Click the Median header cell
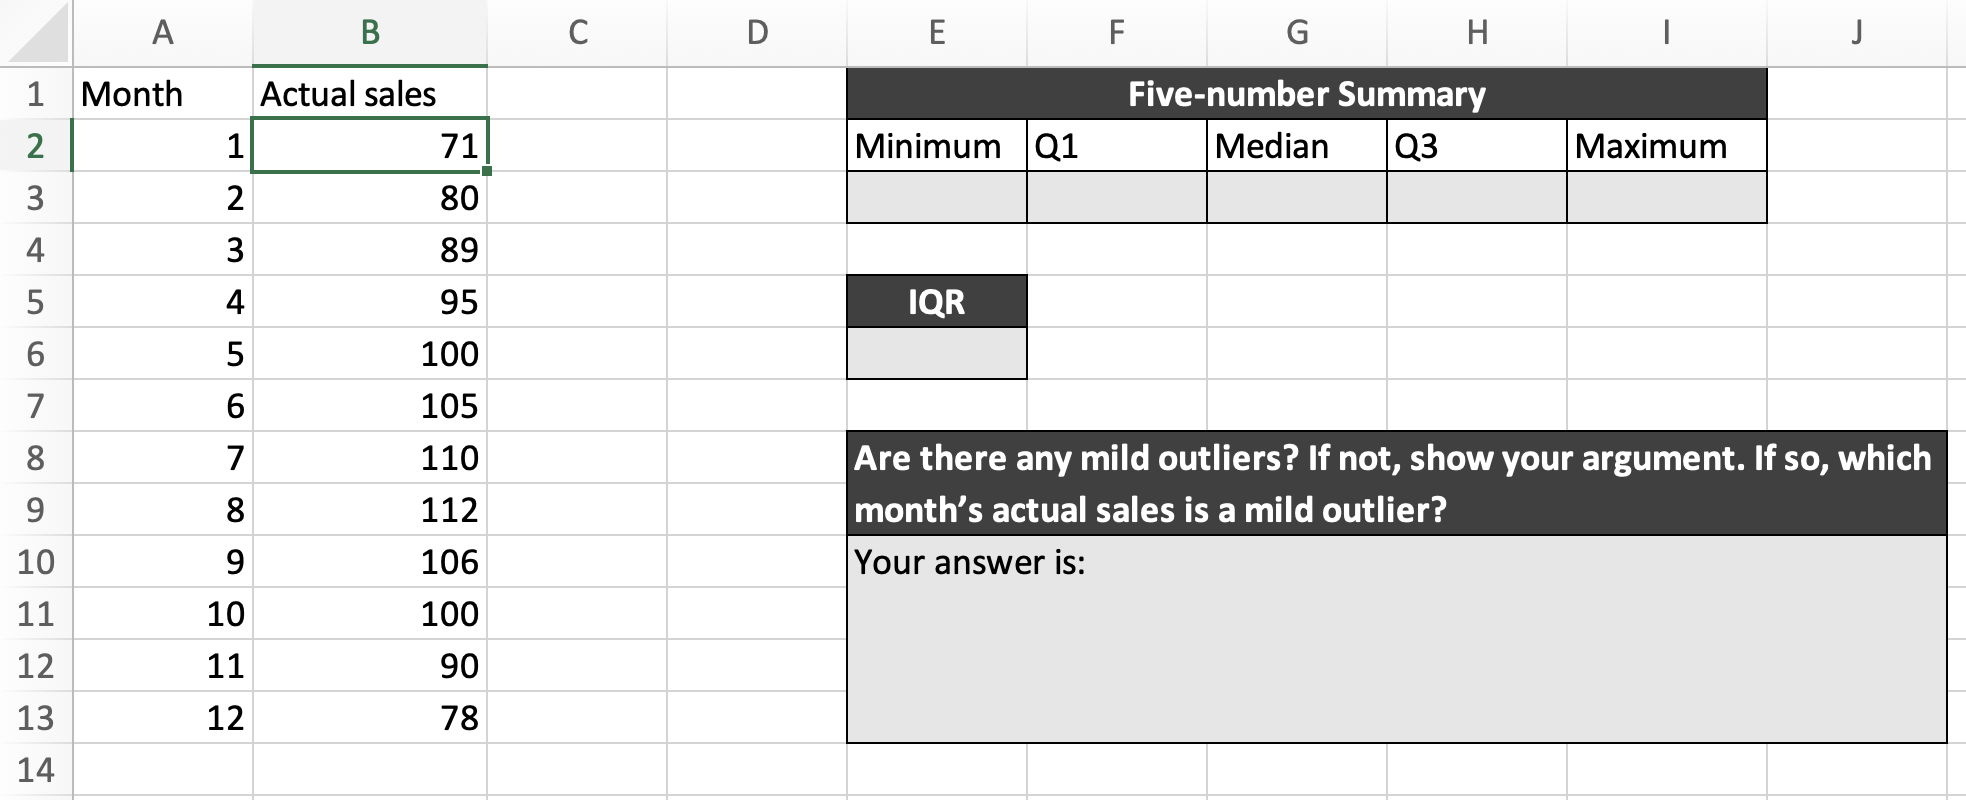The width and height of the screenshot is (1966, 800). point(1296,146)
